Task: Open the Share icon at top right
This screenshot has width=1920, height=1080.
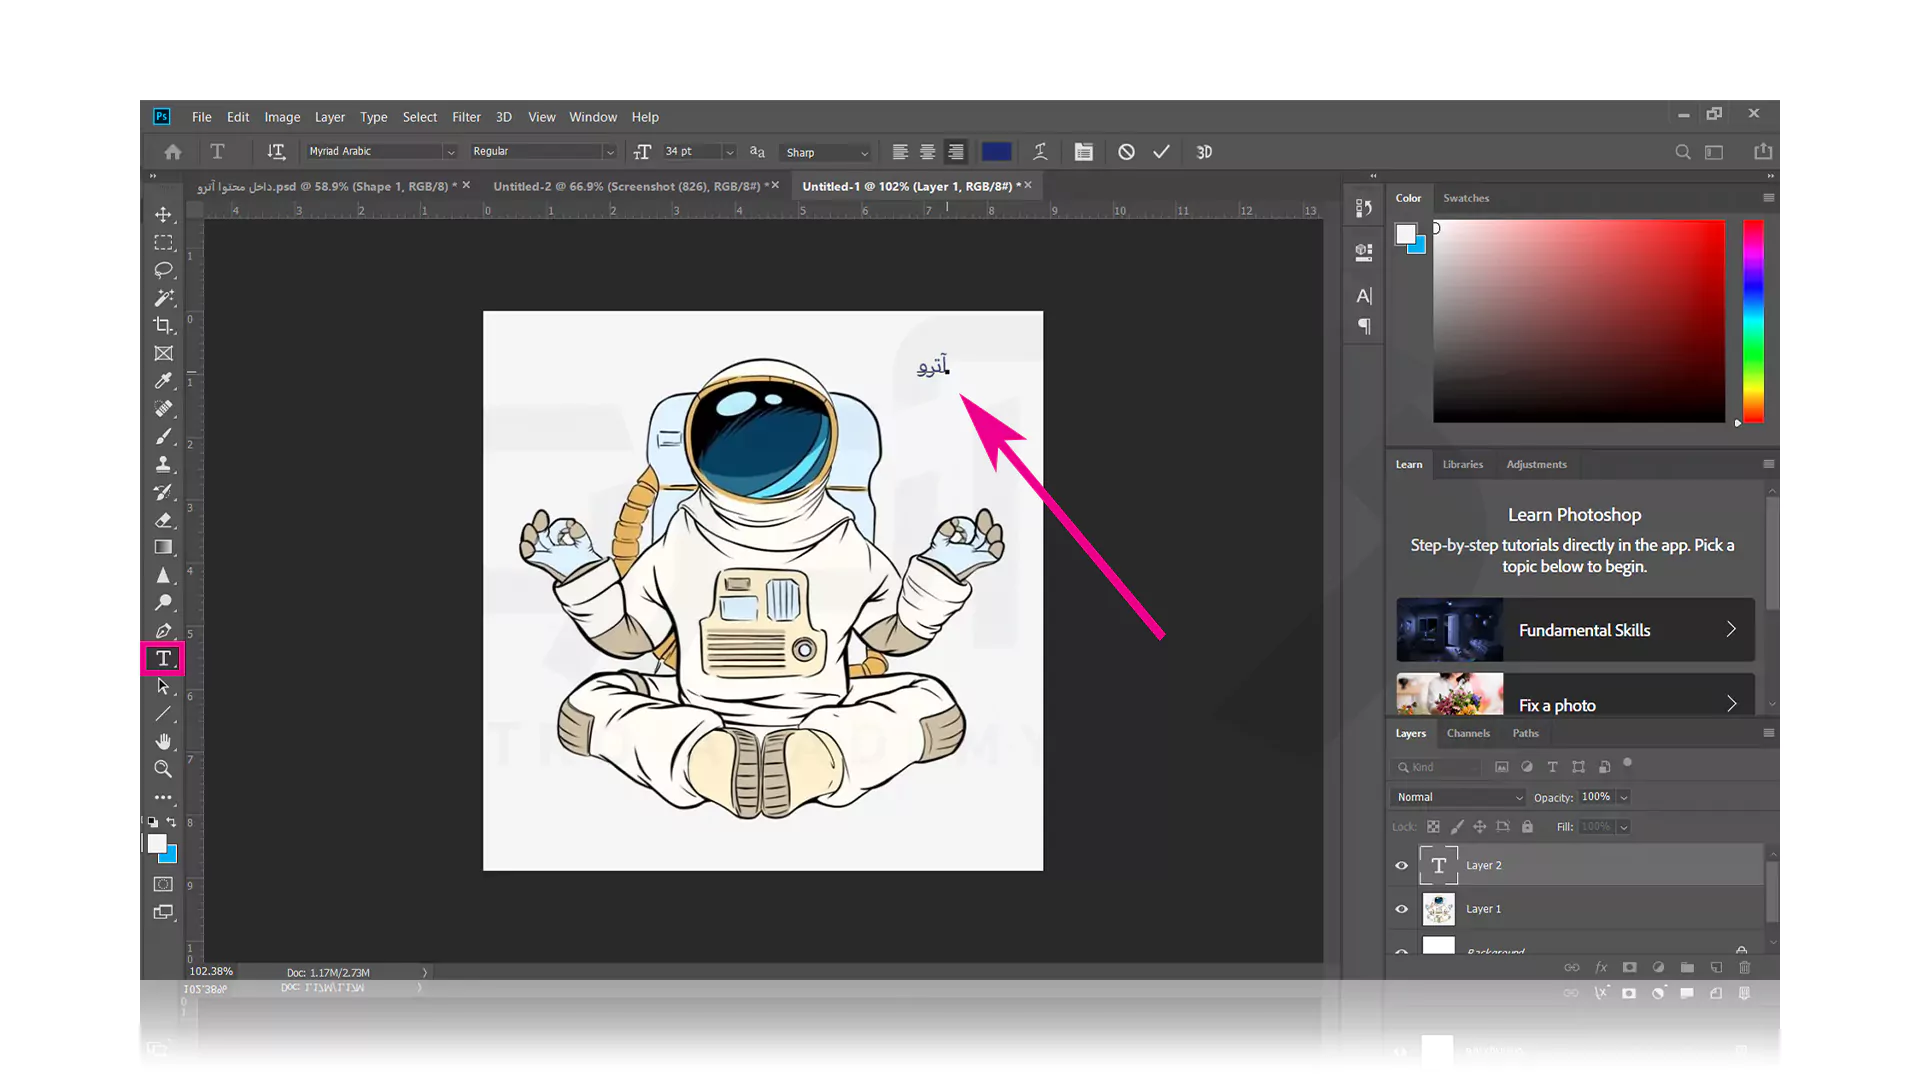Action: click(x=1763, y=152)
